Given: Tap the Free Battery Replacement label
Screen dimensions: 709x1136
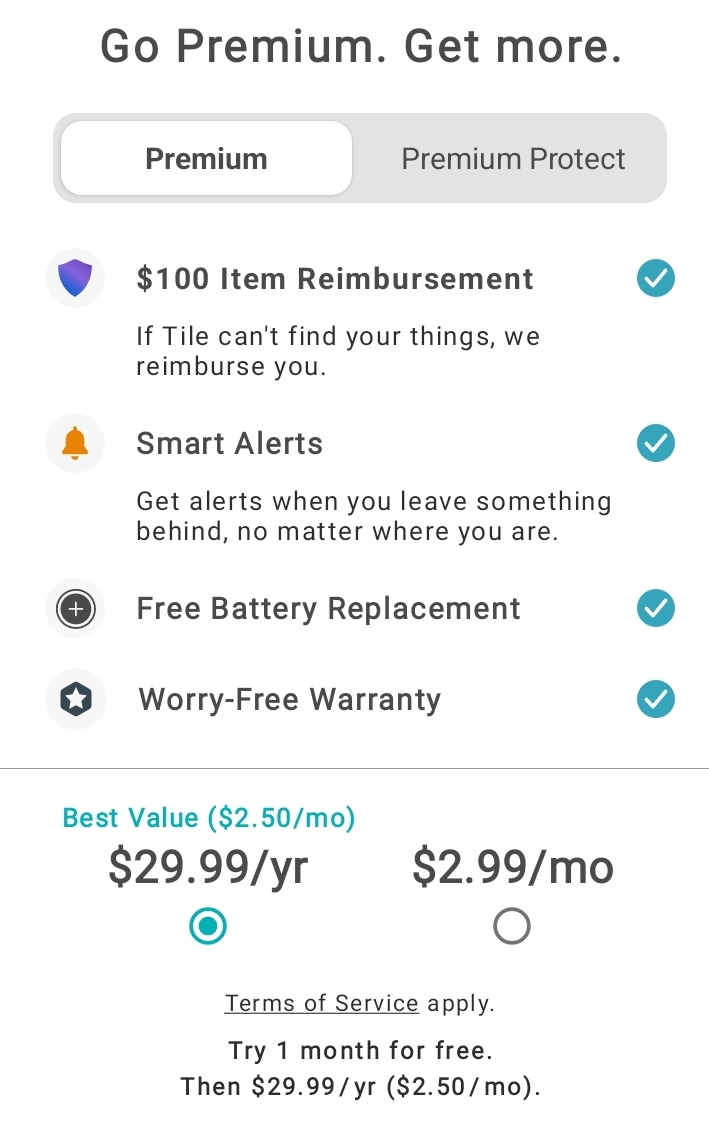Looking at the screenshot, I should 329,609.
